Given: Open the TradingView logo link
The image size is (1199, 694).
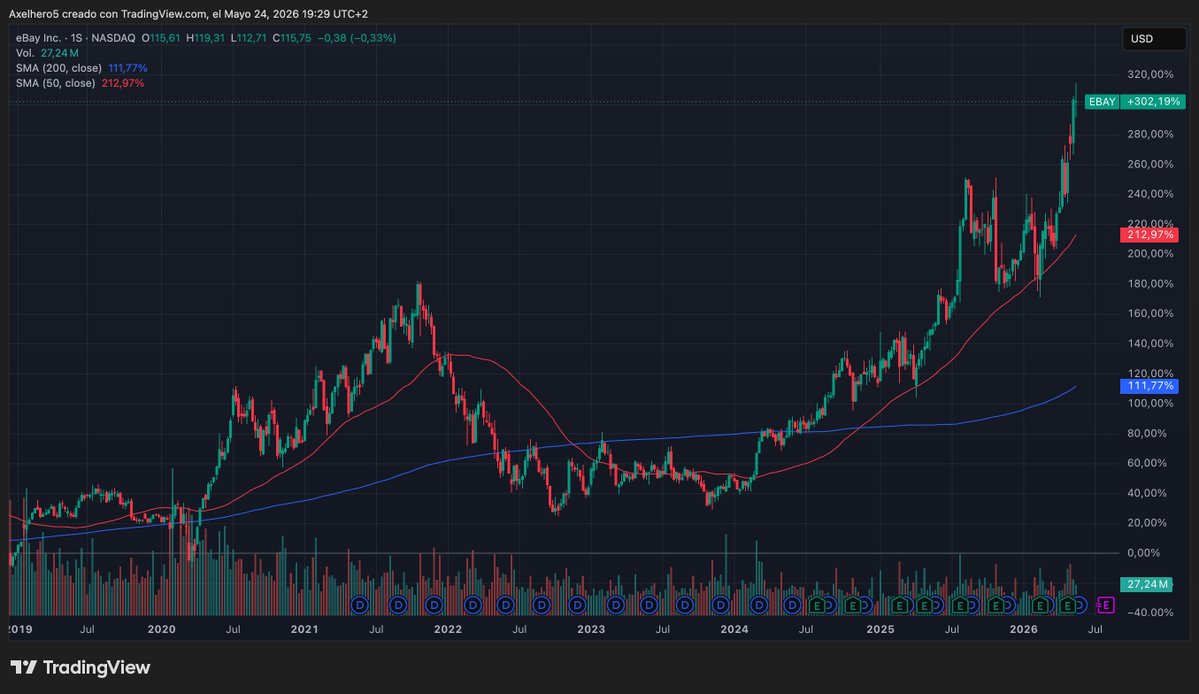Looking at the screenshot, I should coord(80,667).
